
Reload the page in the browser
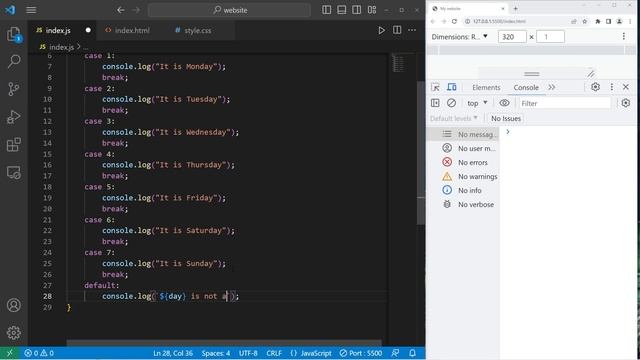[454, 21]
